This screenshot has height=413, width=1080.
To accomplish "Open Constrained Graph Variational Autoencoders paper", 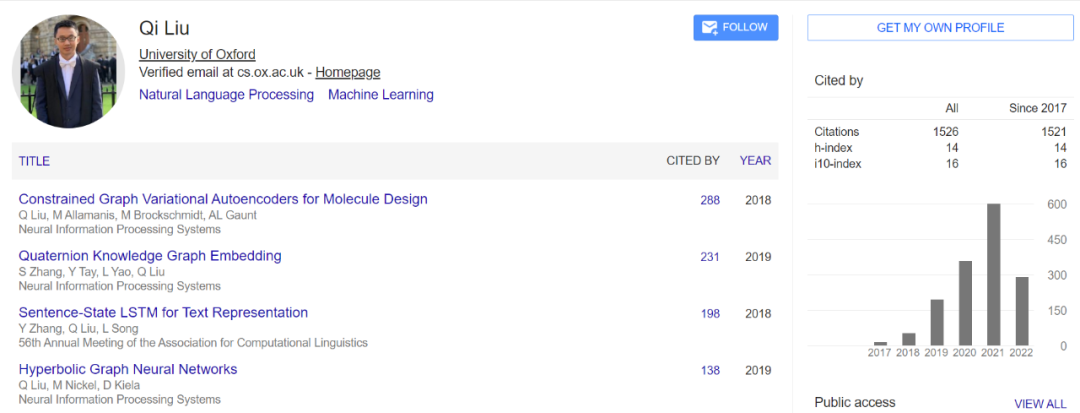I will pyautogui.click(x=223, y=199).
